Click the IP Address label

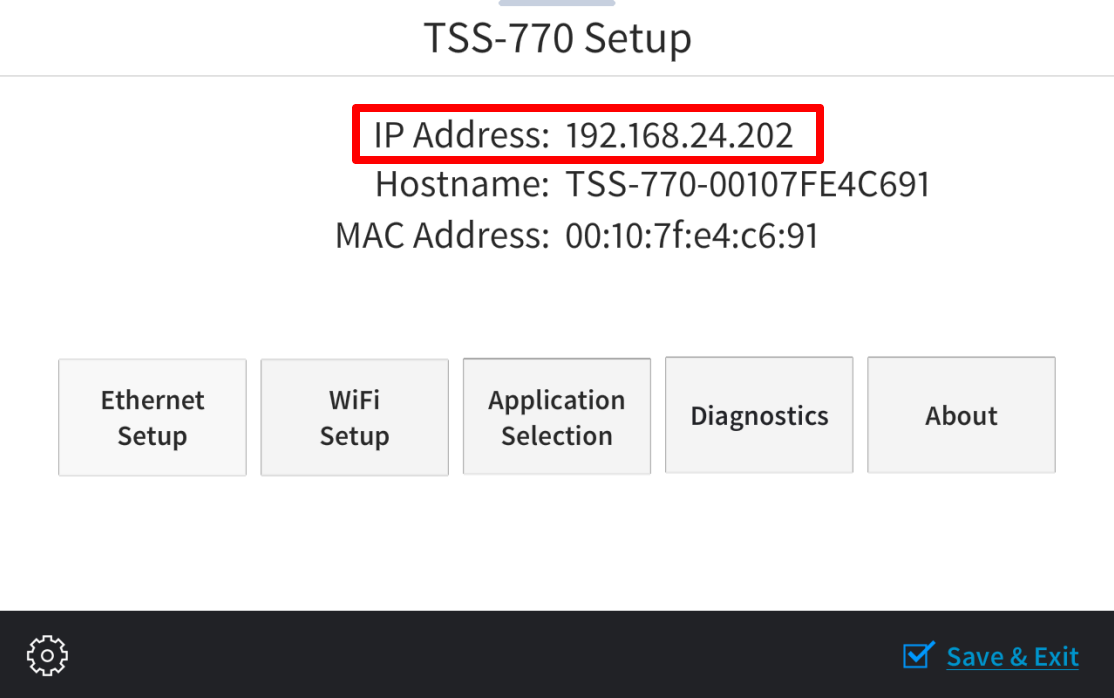coord(462,134)
